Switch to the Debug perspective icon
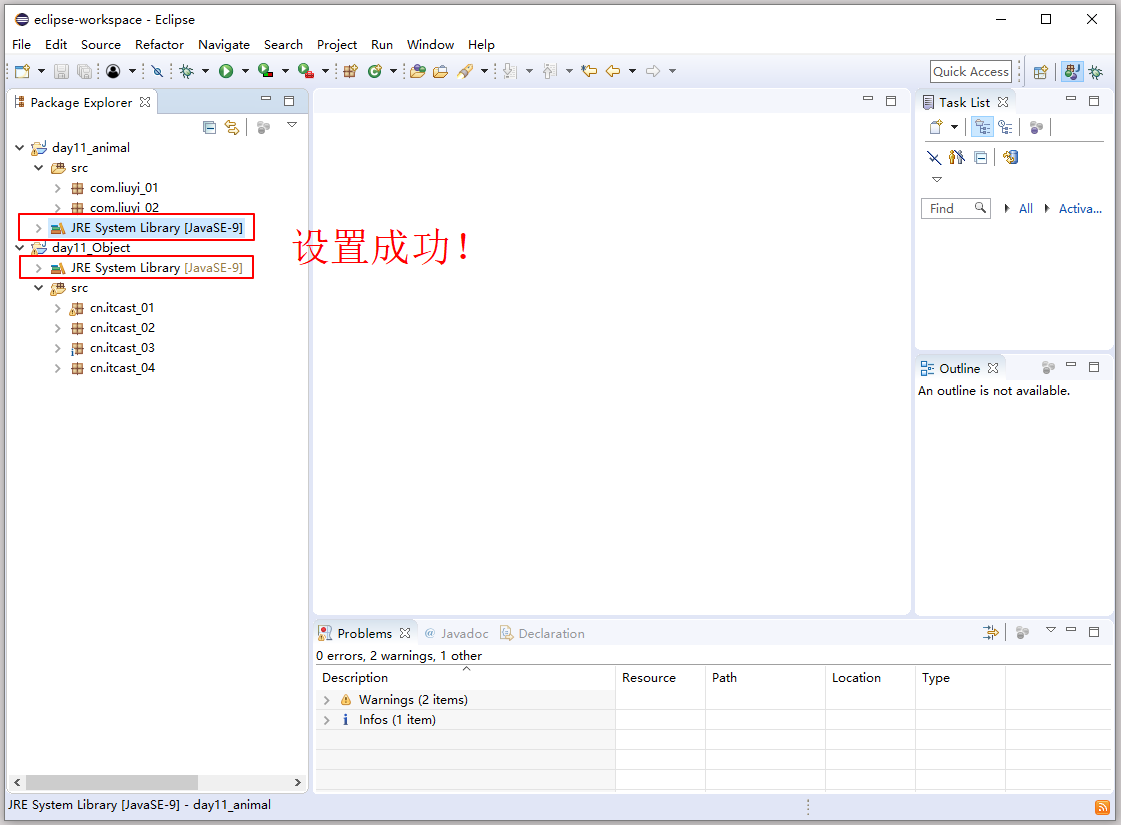This screenshot has width=1121, height=825. pyautogui.click(x=1095, y=71)
